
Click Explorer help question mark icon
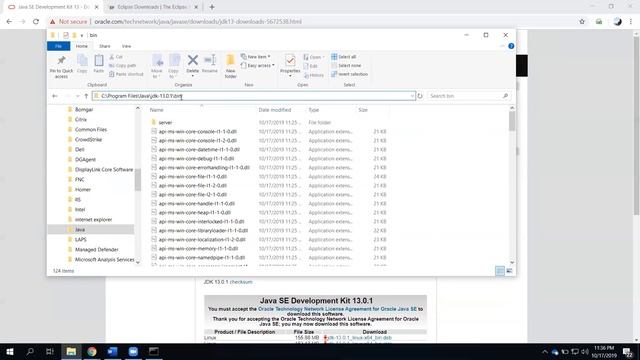coord(511,46)
